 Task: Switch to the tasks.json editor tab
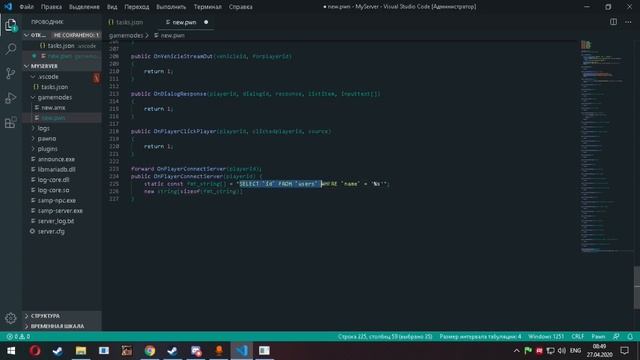coord(130,22)
